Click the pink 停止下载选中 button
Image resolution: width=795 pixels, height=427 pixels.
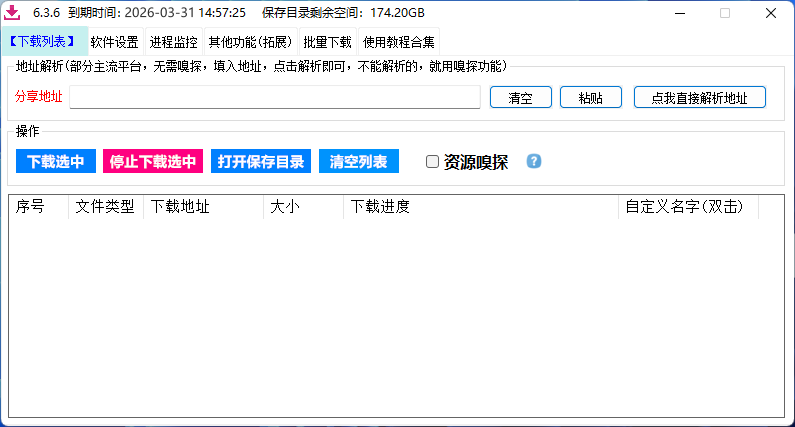pyautogui.click(x=153, y=161)
